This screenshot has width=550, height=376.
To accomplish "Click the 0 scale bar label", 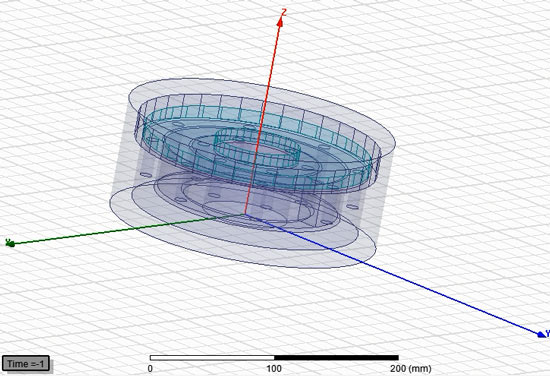I will coord(150,369).
